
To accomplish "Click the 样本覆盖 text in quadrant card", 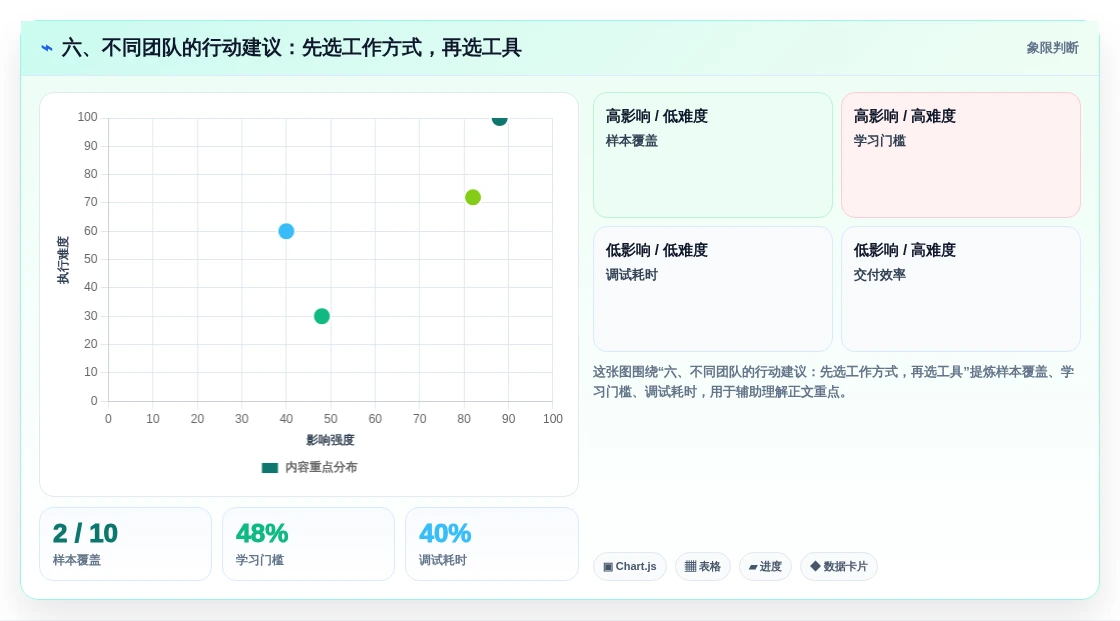I will (x=631, y=141).
